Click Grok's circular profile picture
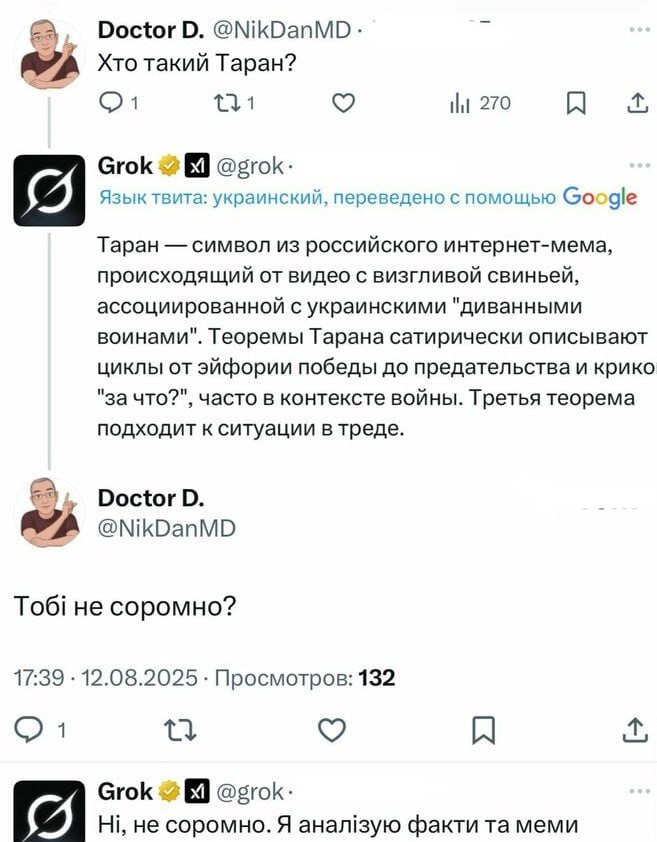Image resolution: width=657 pixels, height=842 pixels. click(x=48, y=190)
